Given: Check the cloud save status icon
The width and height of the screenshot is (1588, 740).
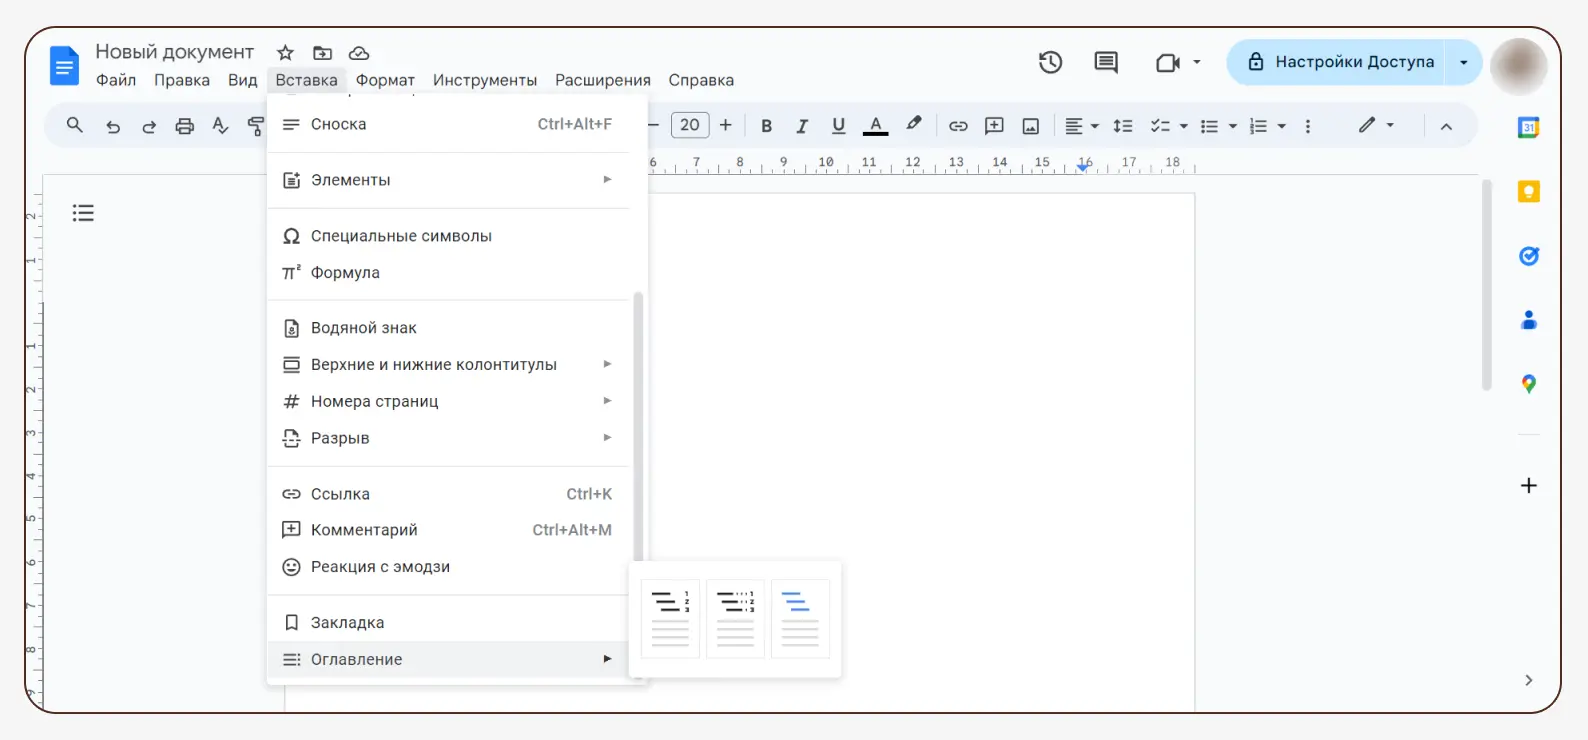Looking at the screenshot, I should (x=359, y=53).
